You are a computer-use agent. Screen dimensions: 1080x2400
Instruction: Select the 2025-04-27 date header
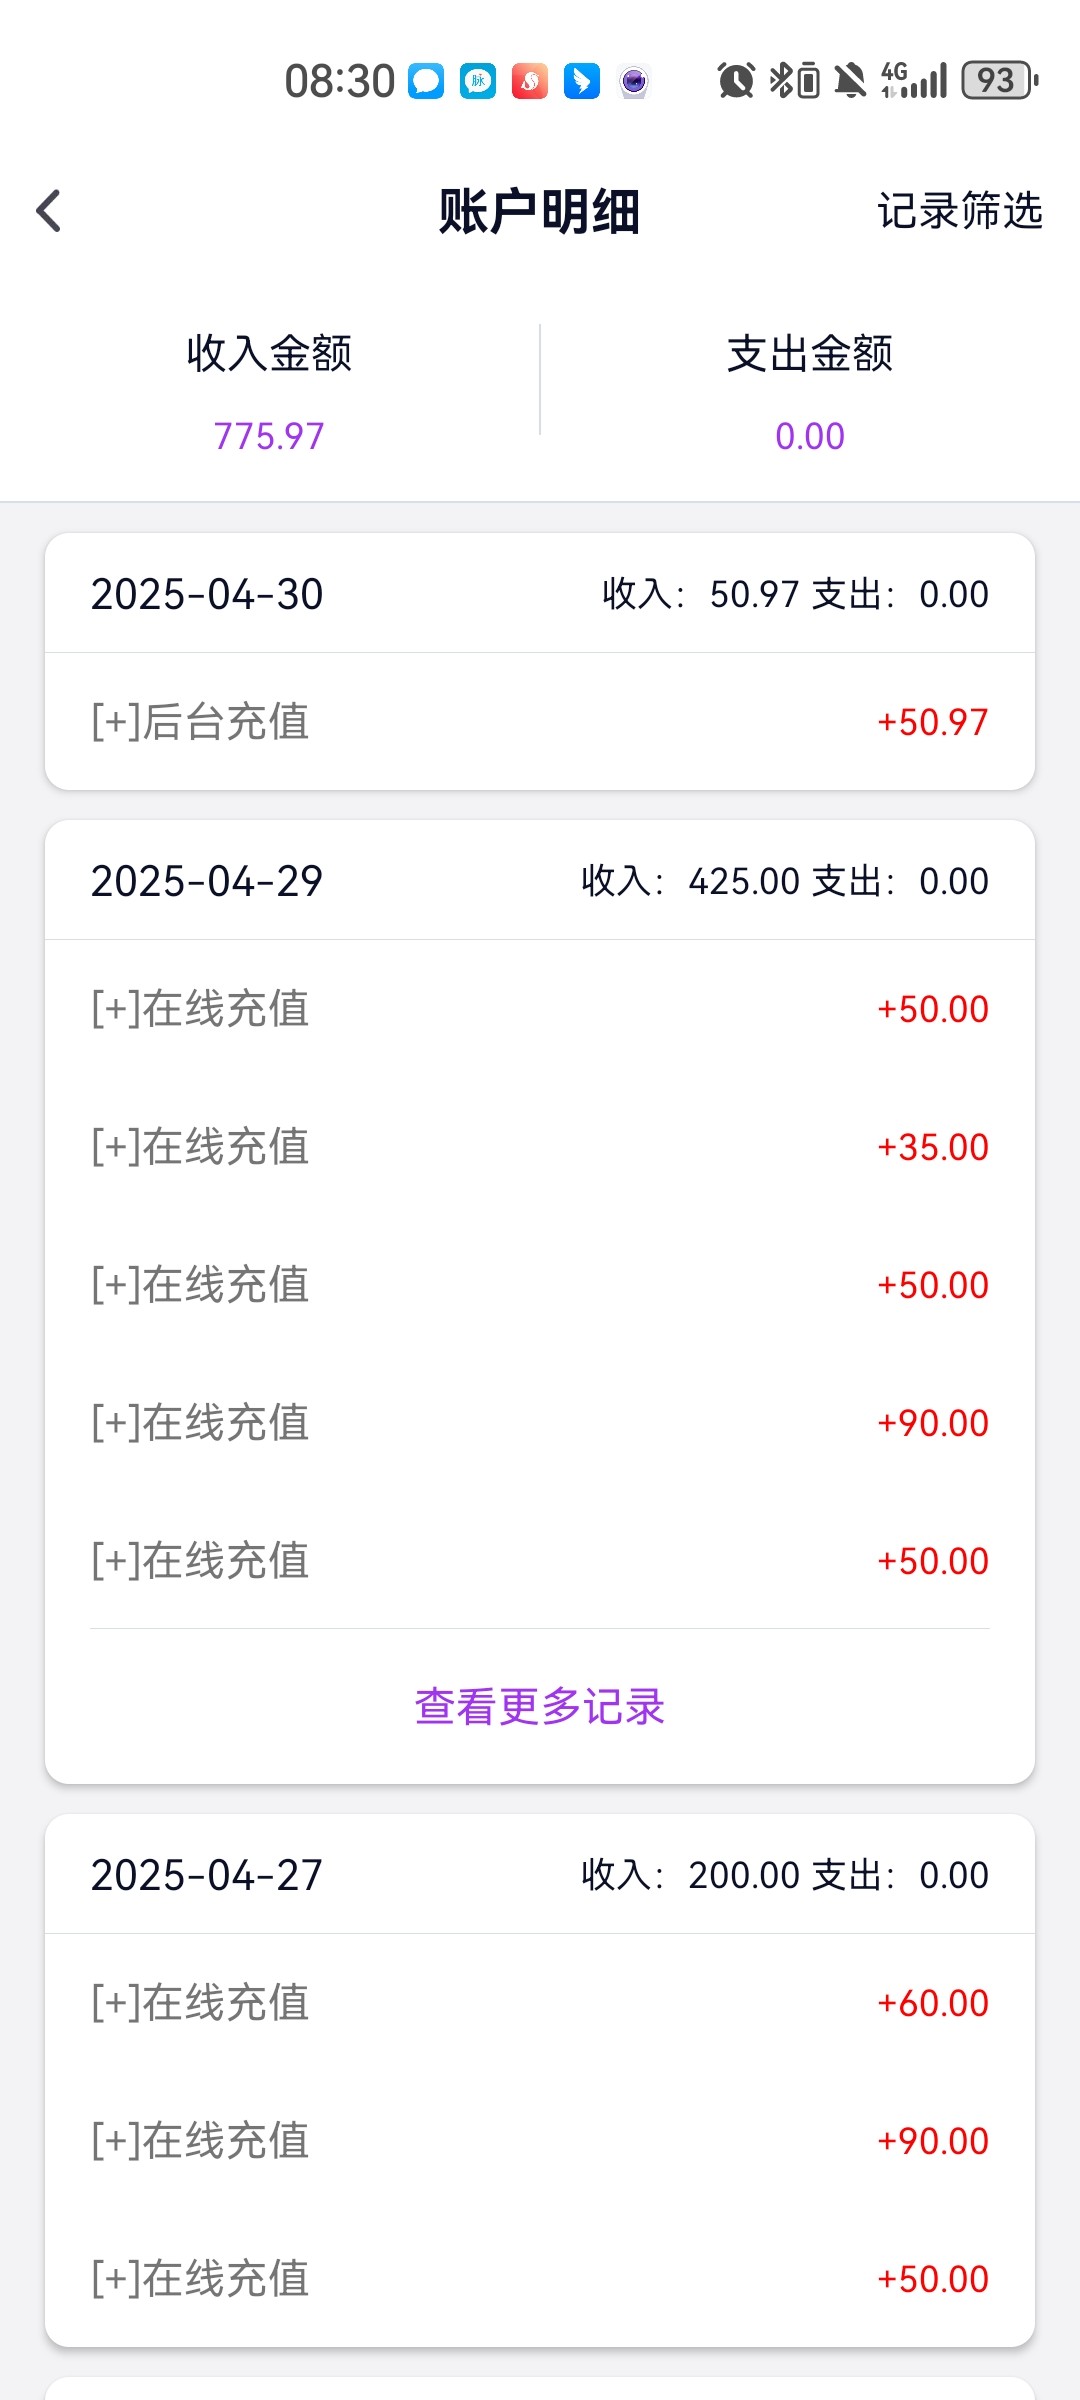[207, 1875]
